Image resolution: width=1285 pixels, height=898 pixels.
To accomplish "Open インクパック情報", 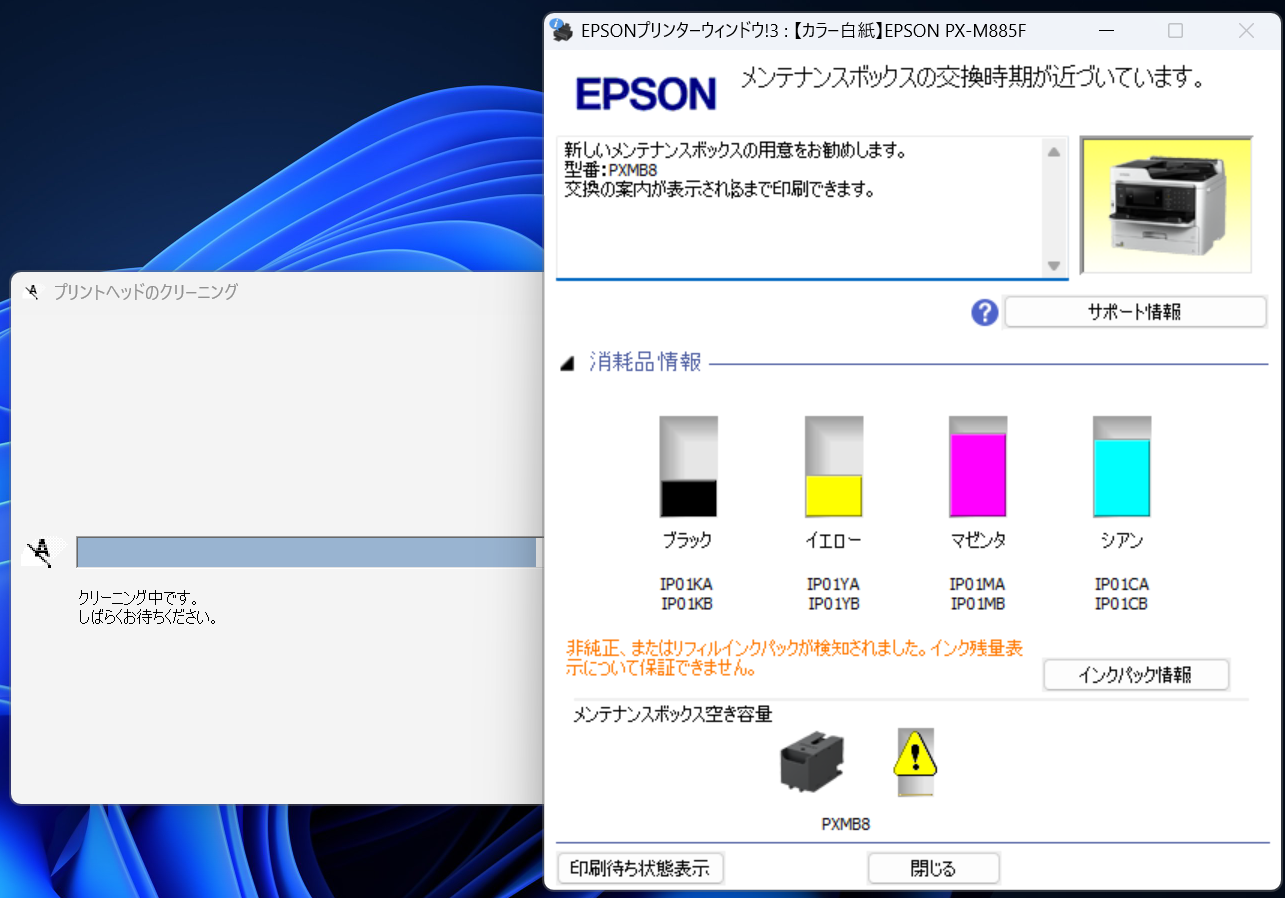I will pos(1136,675).
